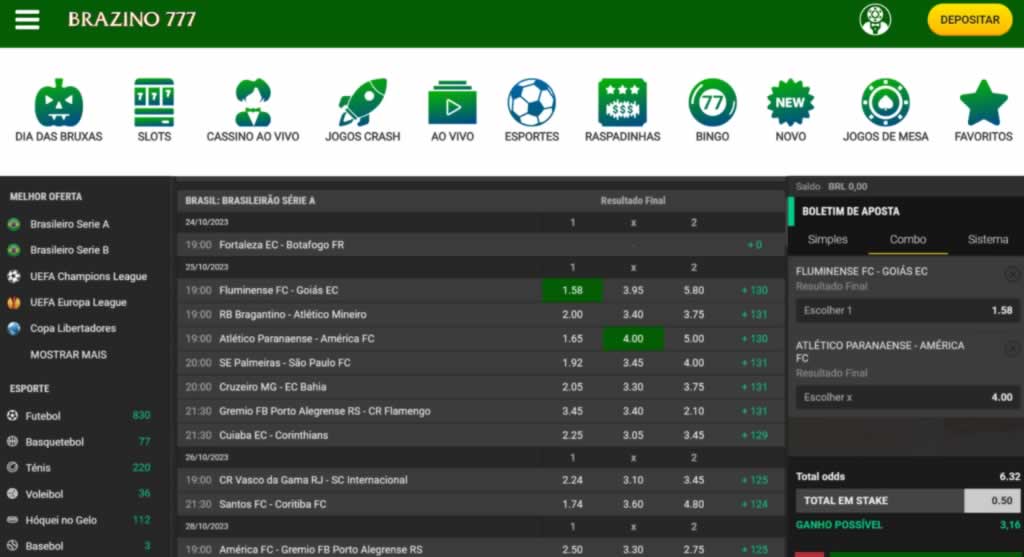Open the user profile avatar
The width and height of the screenshot is (1024, 557).
875,20
